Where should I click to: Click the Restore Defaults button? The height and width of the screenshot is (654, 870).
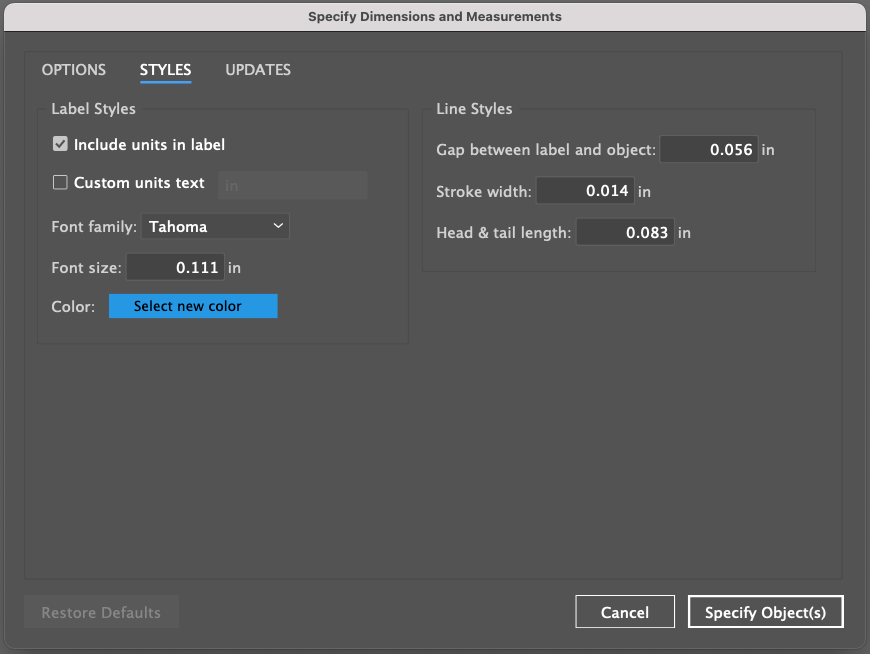[100, 611]
